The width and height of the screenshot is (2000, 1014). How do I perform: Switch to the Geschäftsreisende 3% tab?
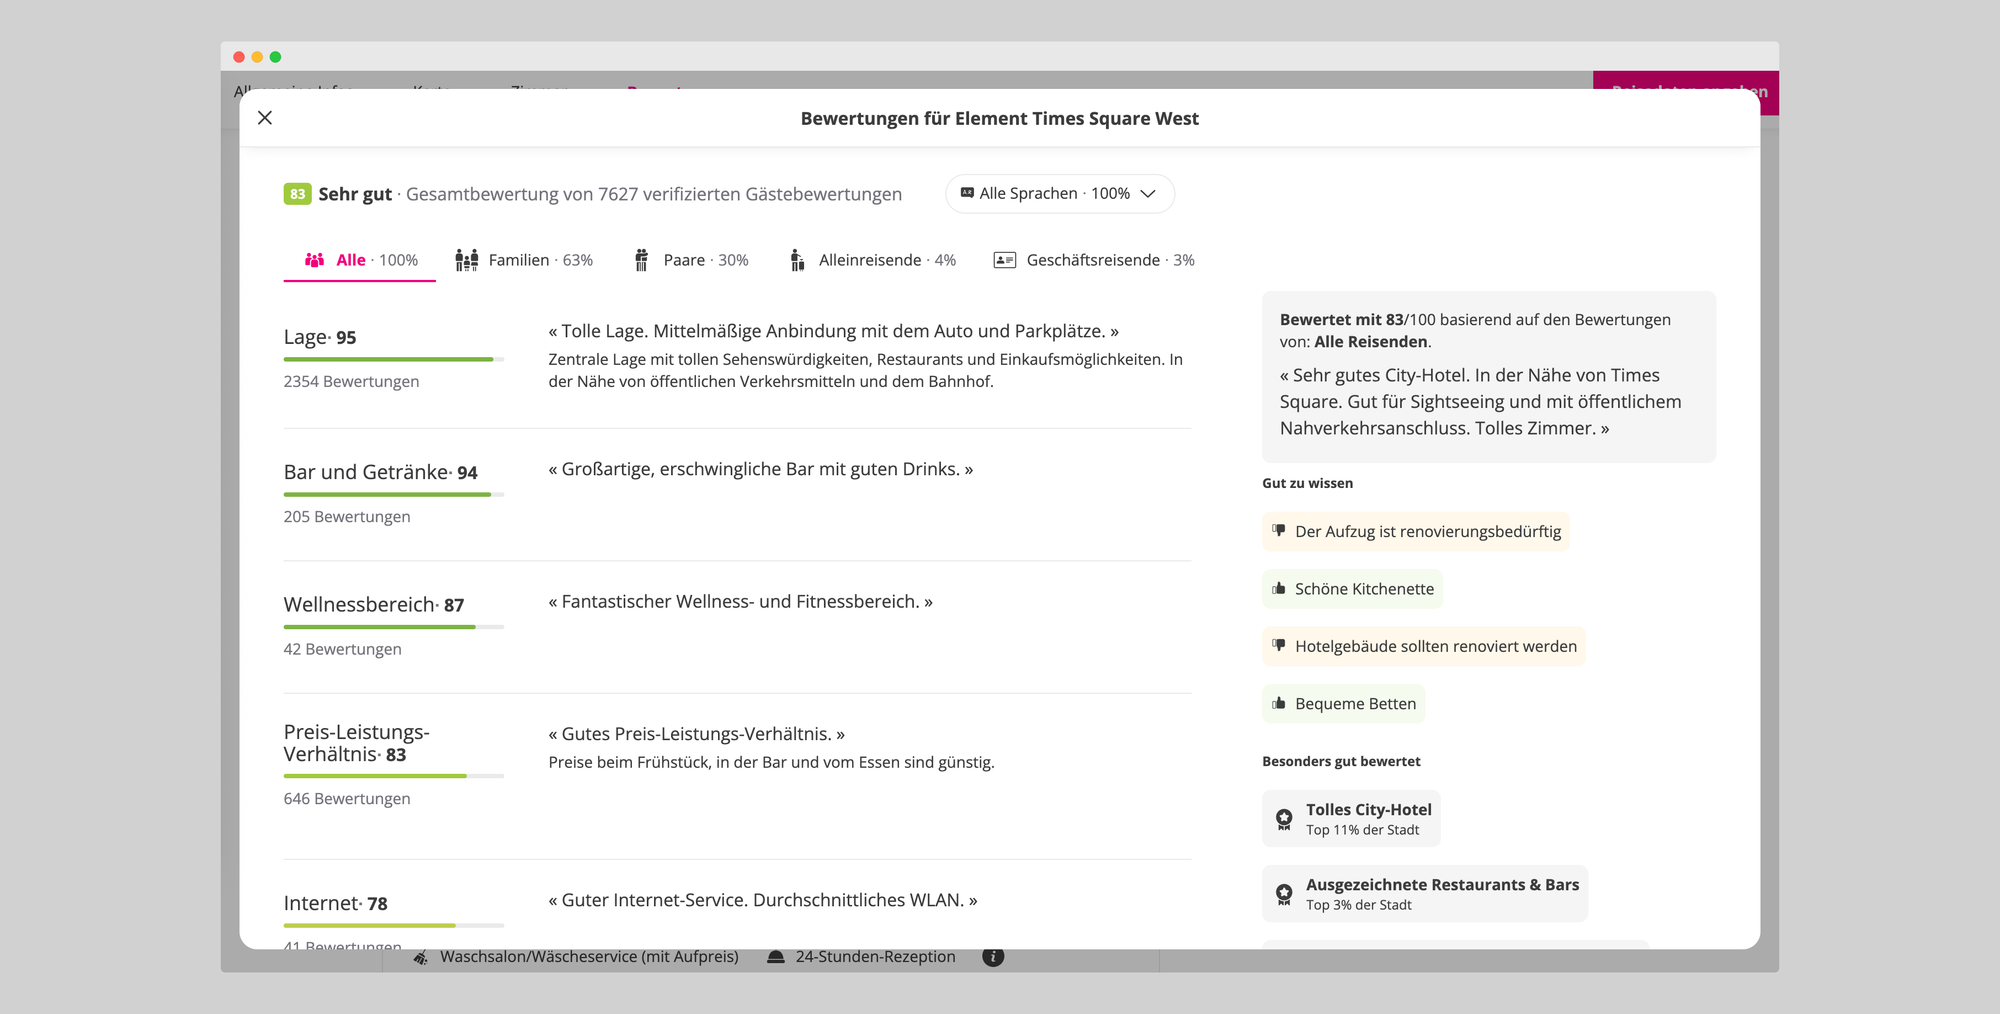coord(1094,260)
